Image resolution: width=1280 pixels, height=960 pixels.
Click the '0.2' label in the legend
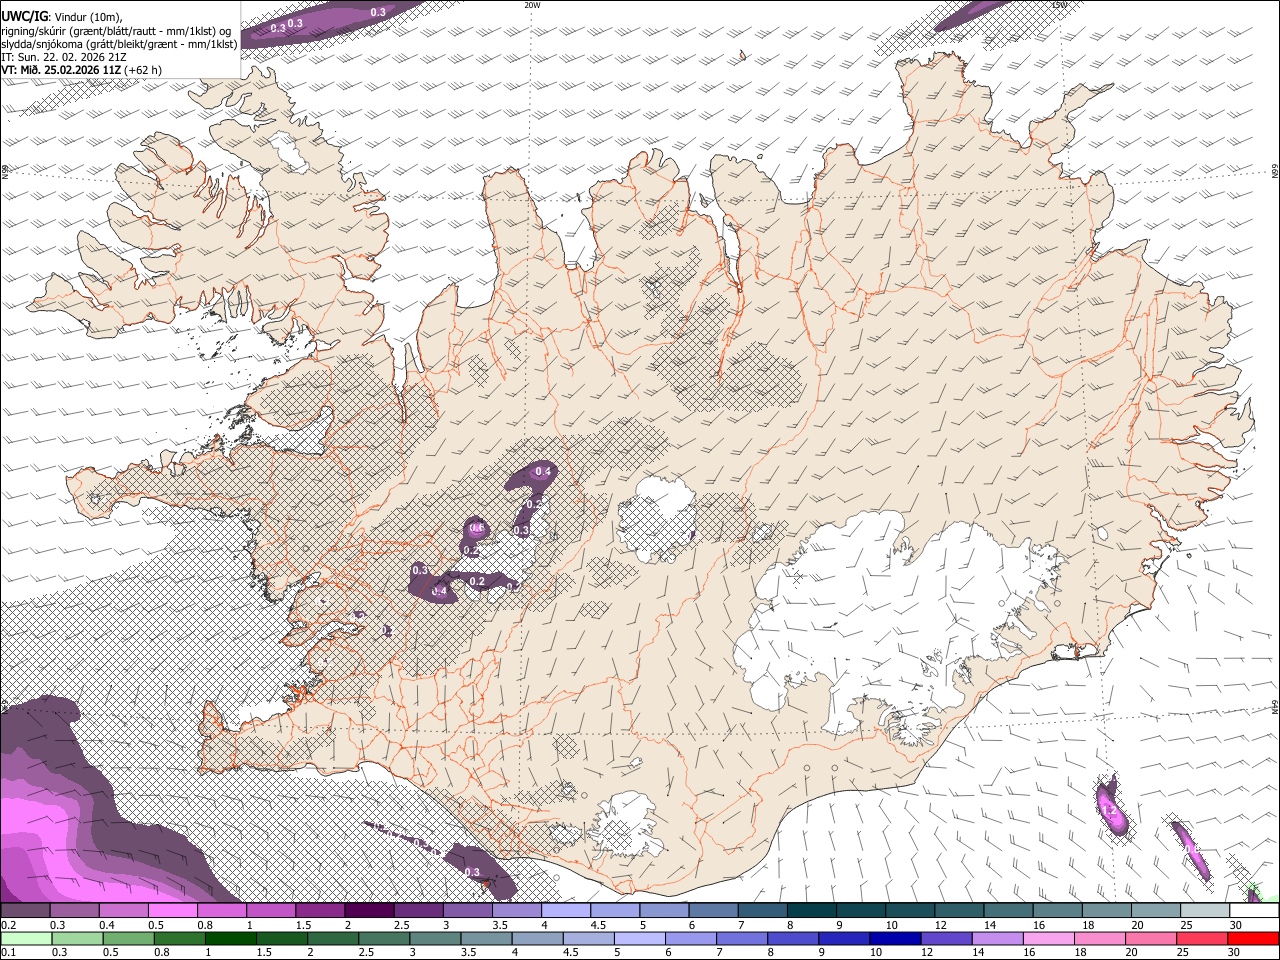[9, 925]
